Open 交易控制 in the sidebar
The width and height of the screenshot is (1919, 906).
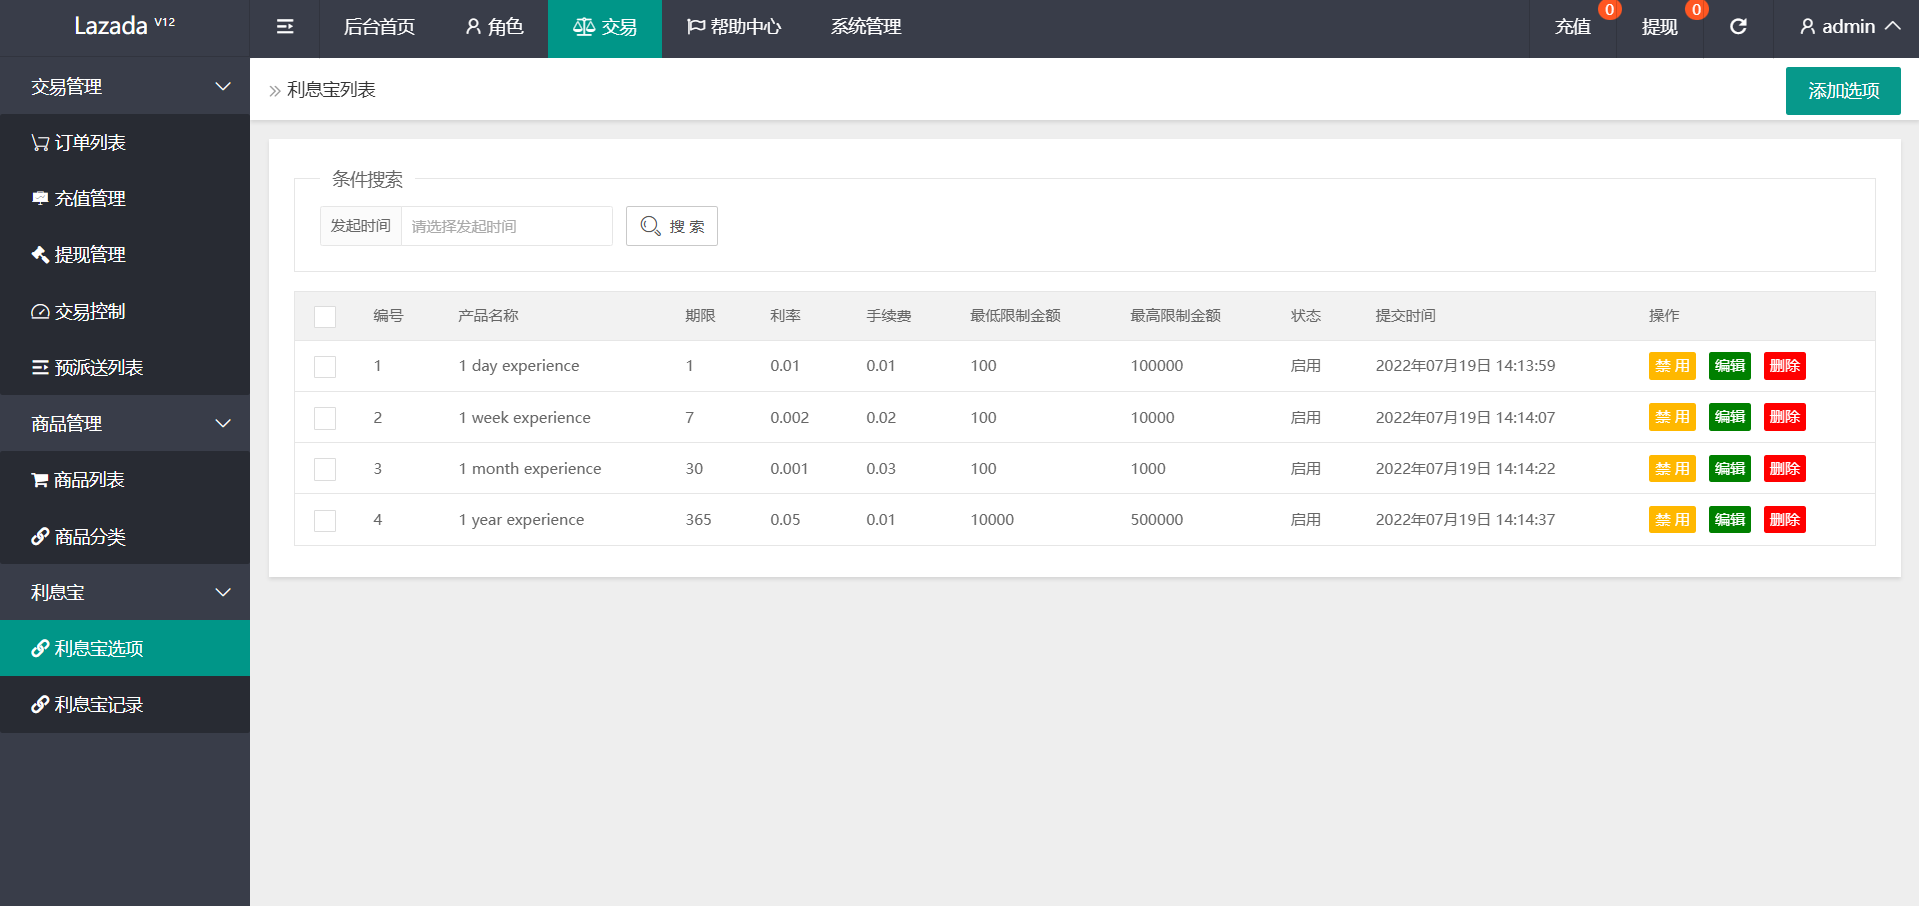(x=125, y=312)
